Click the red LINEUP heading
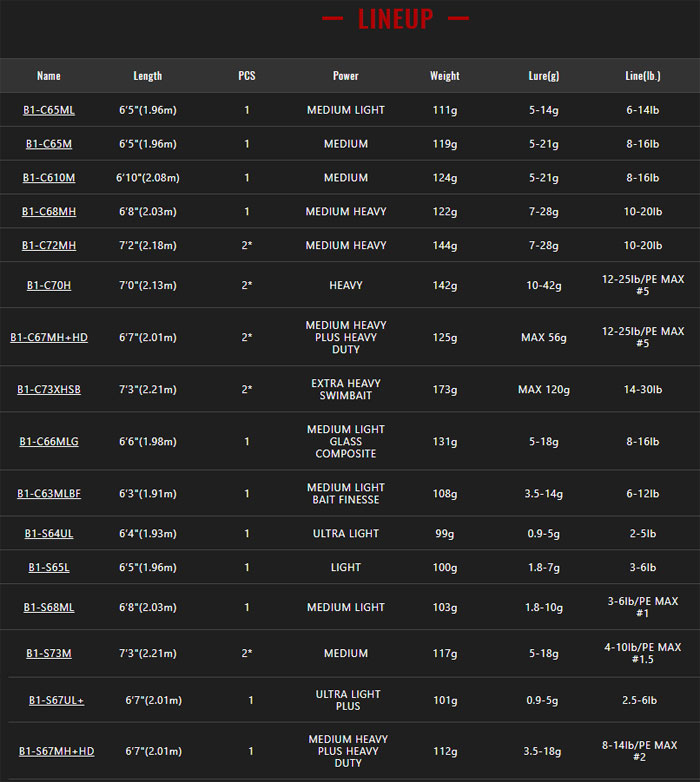This screenshot has width=700, height=782. coord(395,19)
